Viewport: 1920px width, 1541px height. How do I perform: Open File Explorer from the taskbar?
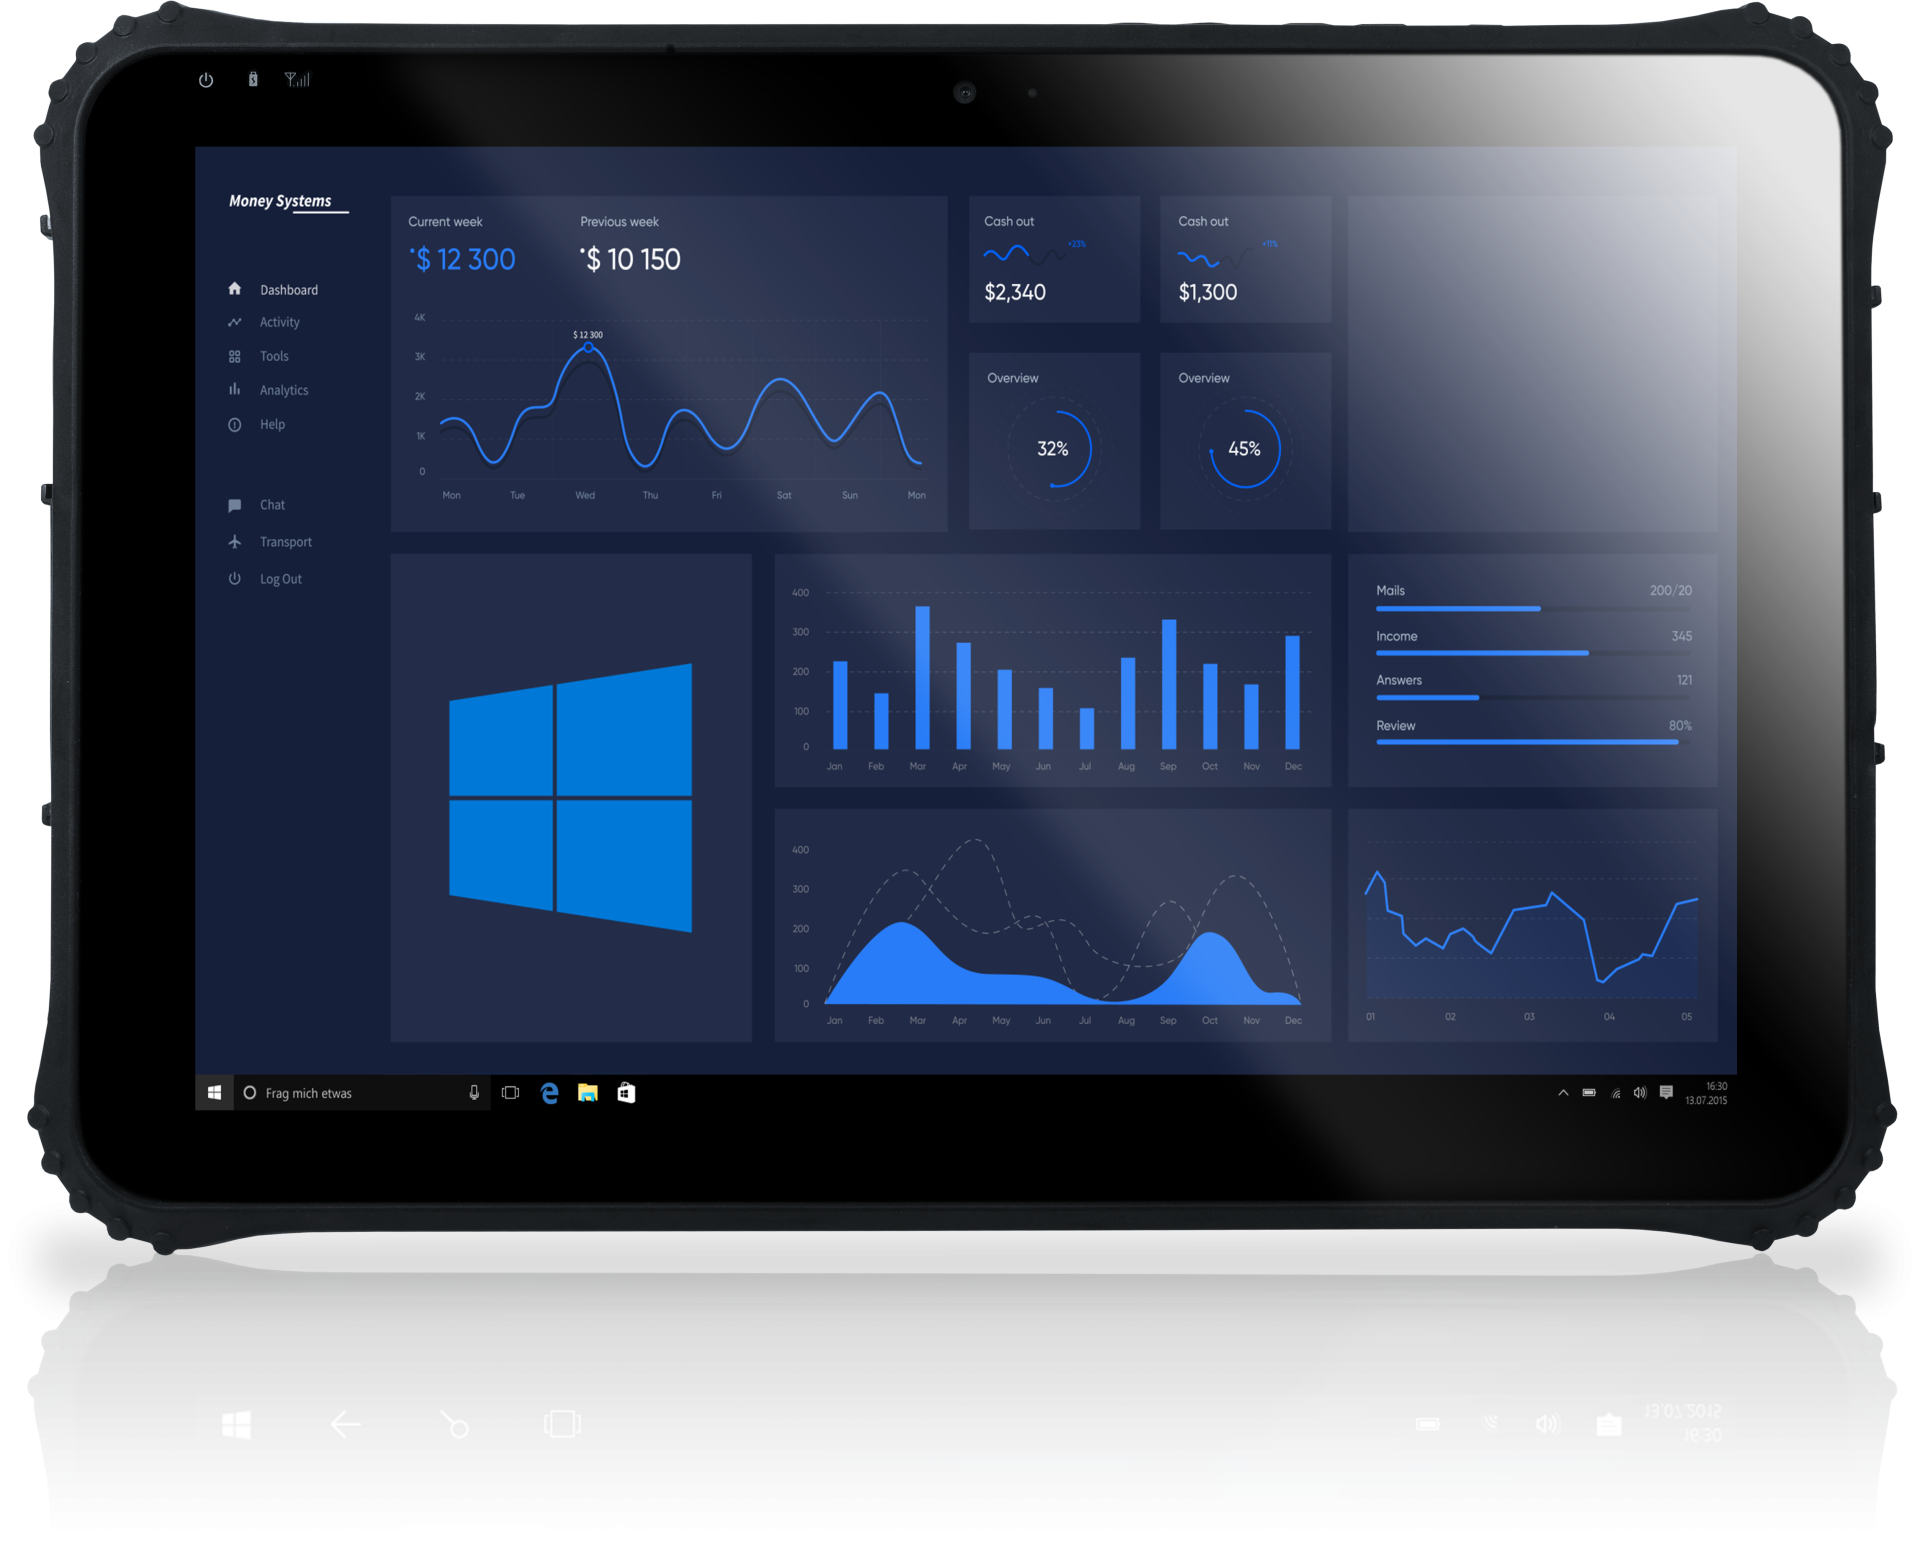click(x=588, y=1093)
